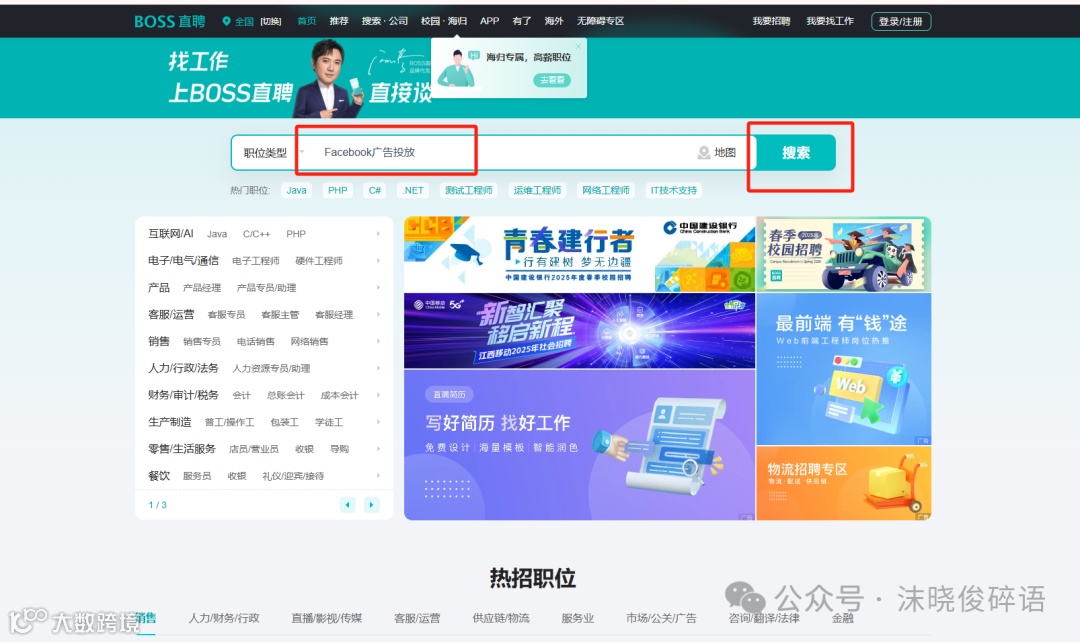Expand the 电子/电气/通信 category arrow

pos(378,261)
